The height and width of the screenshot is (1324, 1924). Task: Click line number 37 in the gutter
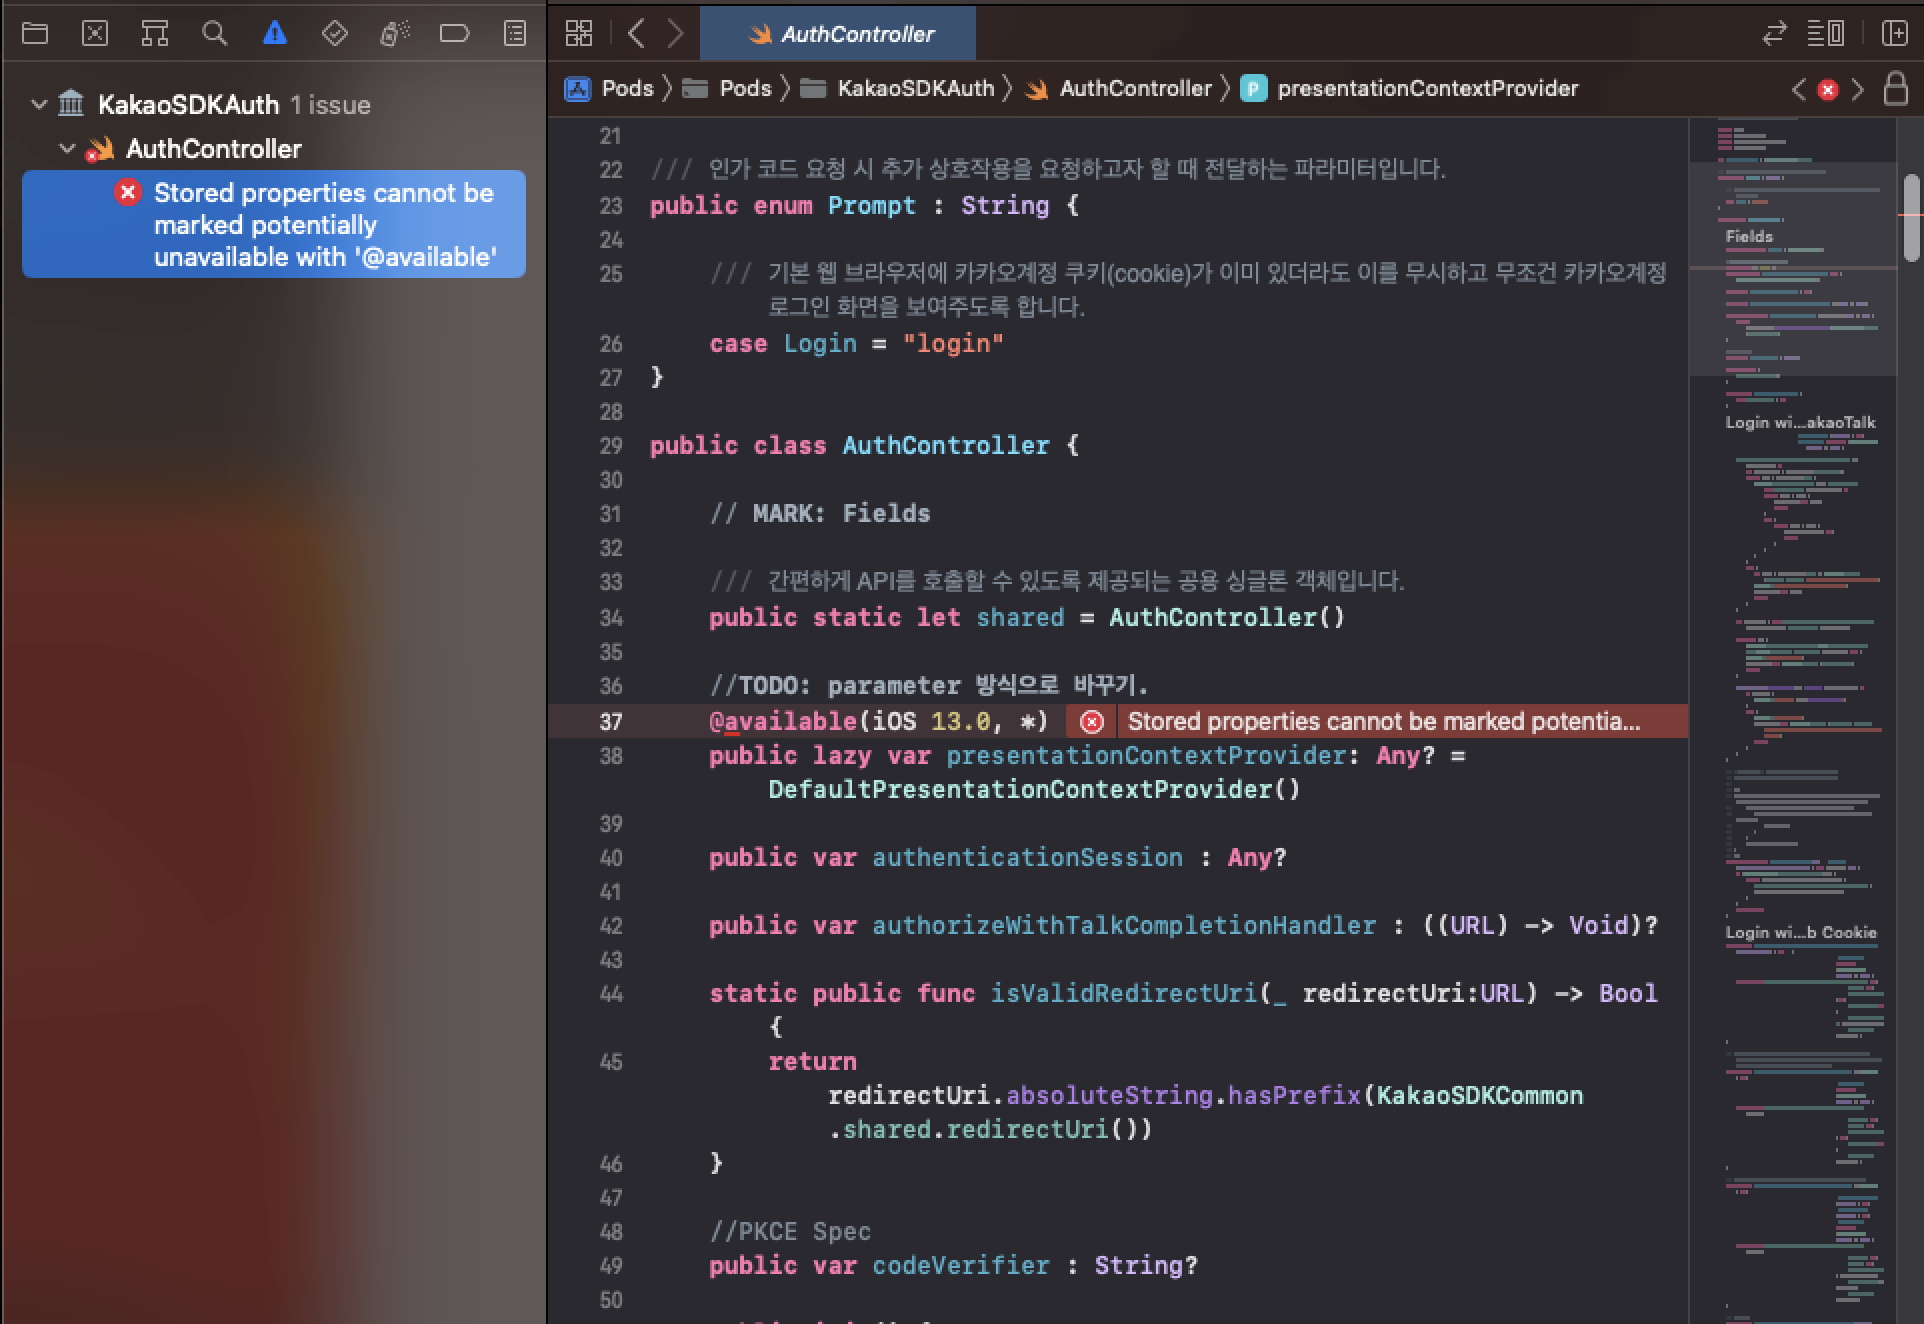point(611,722)
